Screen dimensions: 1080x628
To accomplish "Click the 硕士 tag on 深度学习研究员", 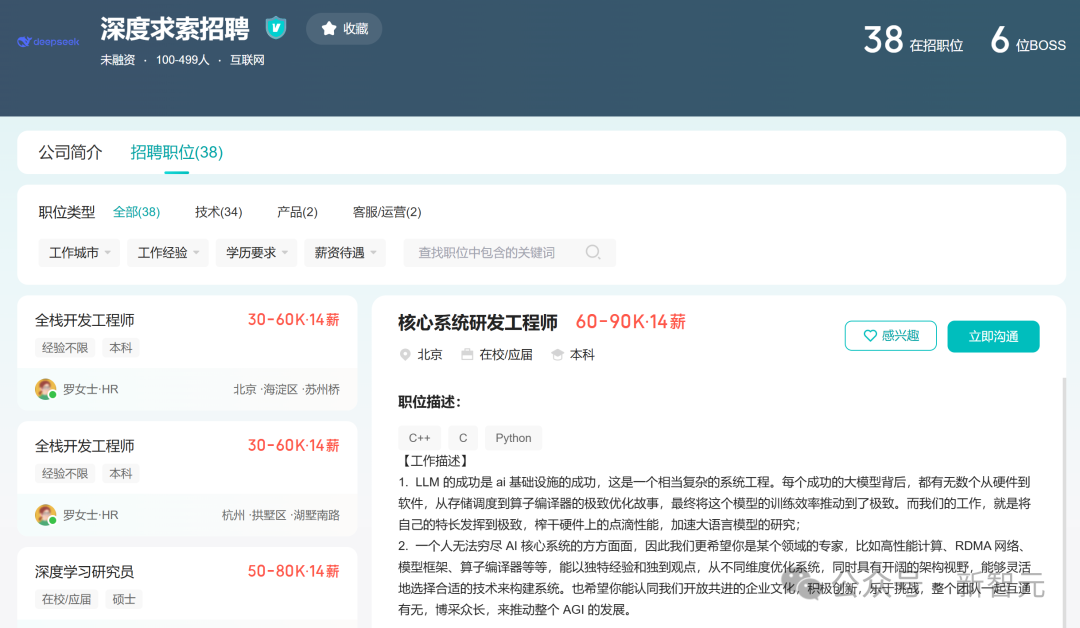I will (x=124, y=599).
